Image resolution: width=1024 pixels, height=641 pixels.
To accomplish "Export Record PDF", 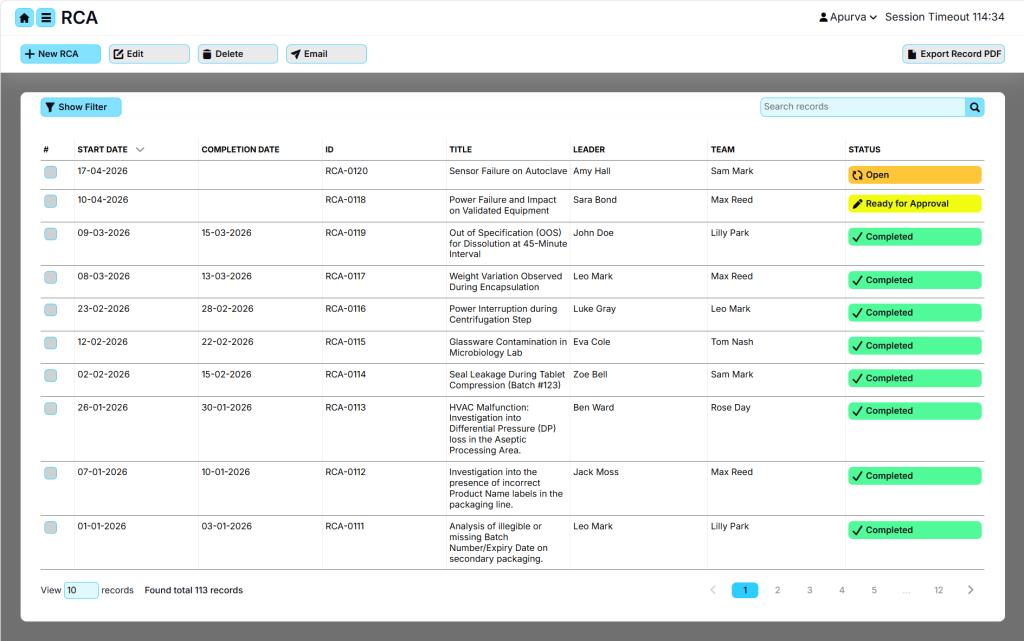I will (953, 54).
